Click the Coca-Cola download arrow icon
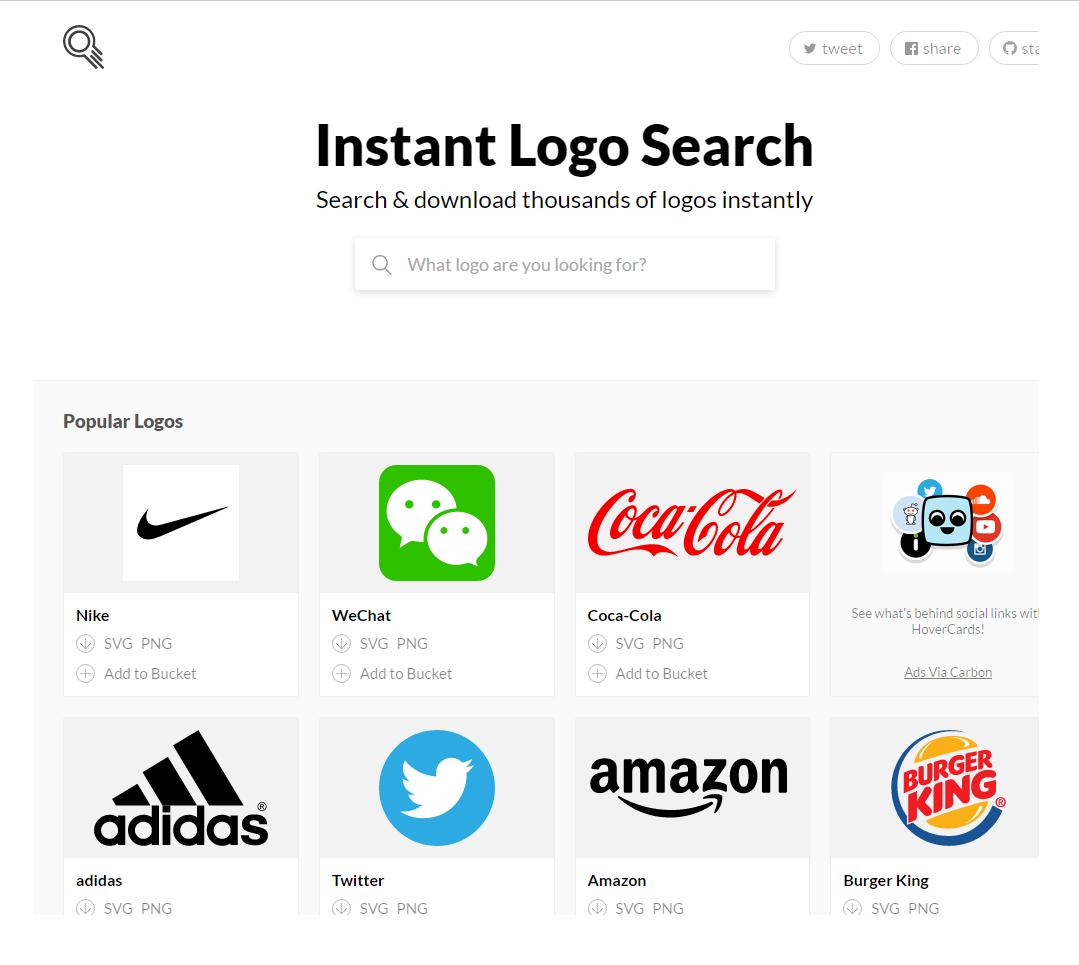This screenshot has height=965, width=1079. [x=597, y=644]
